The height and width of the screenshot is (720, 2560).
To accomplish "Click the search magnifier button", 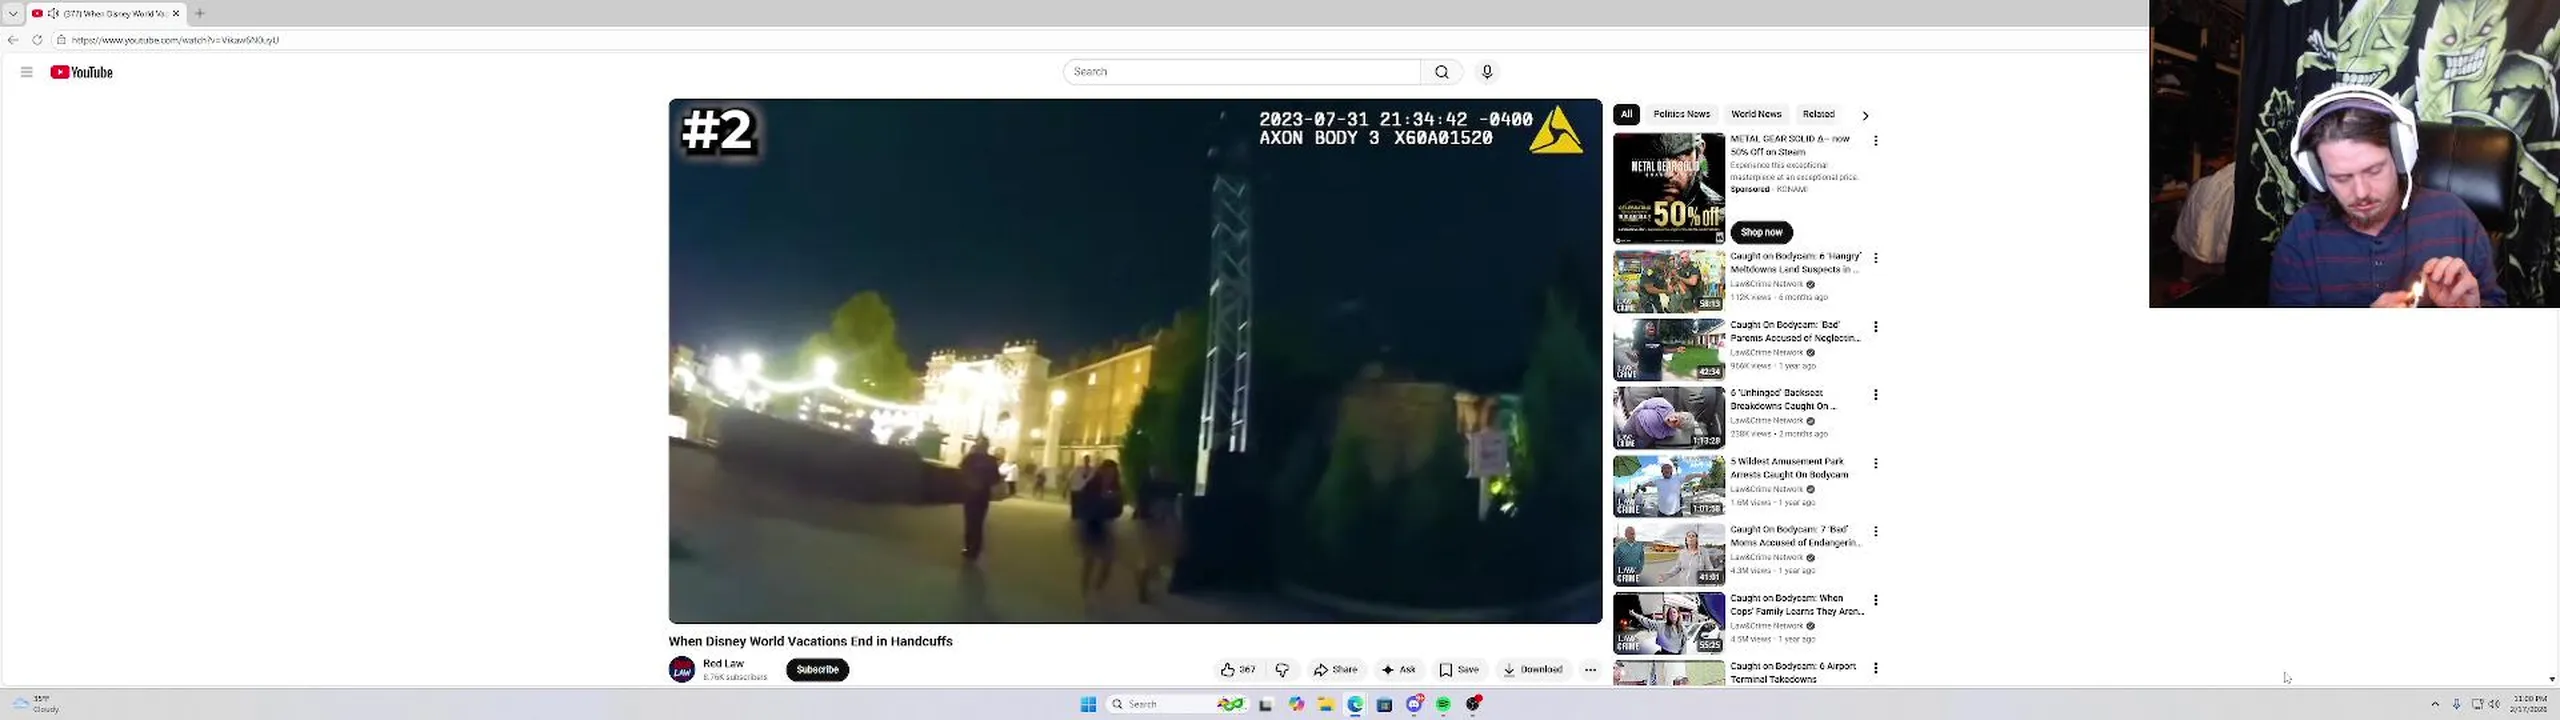I will point(1441,72).
